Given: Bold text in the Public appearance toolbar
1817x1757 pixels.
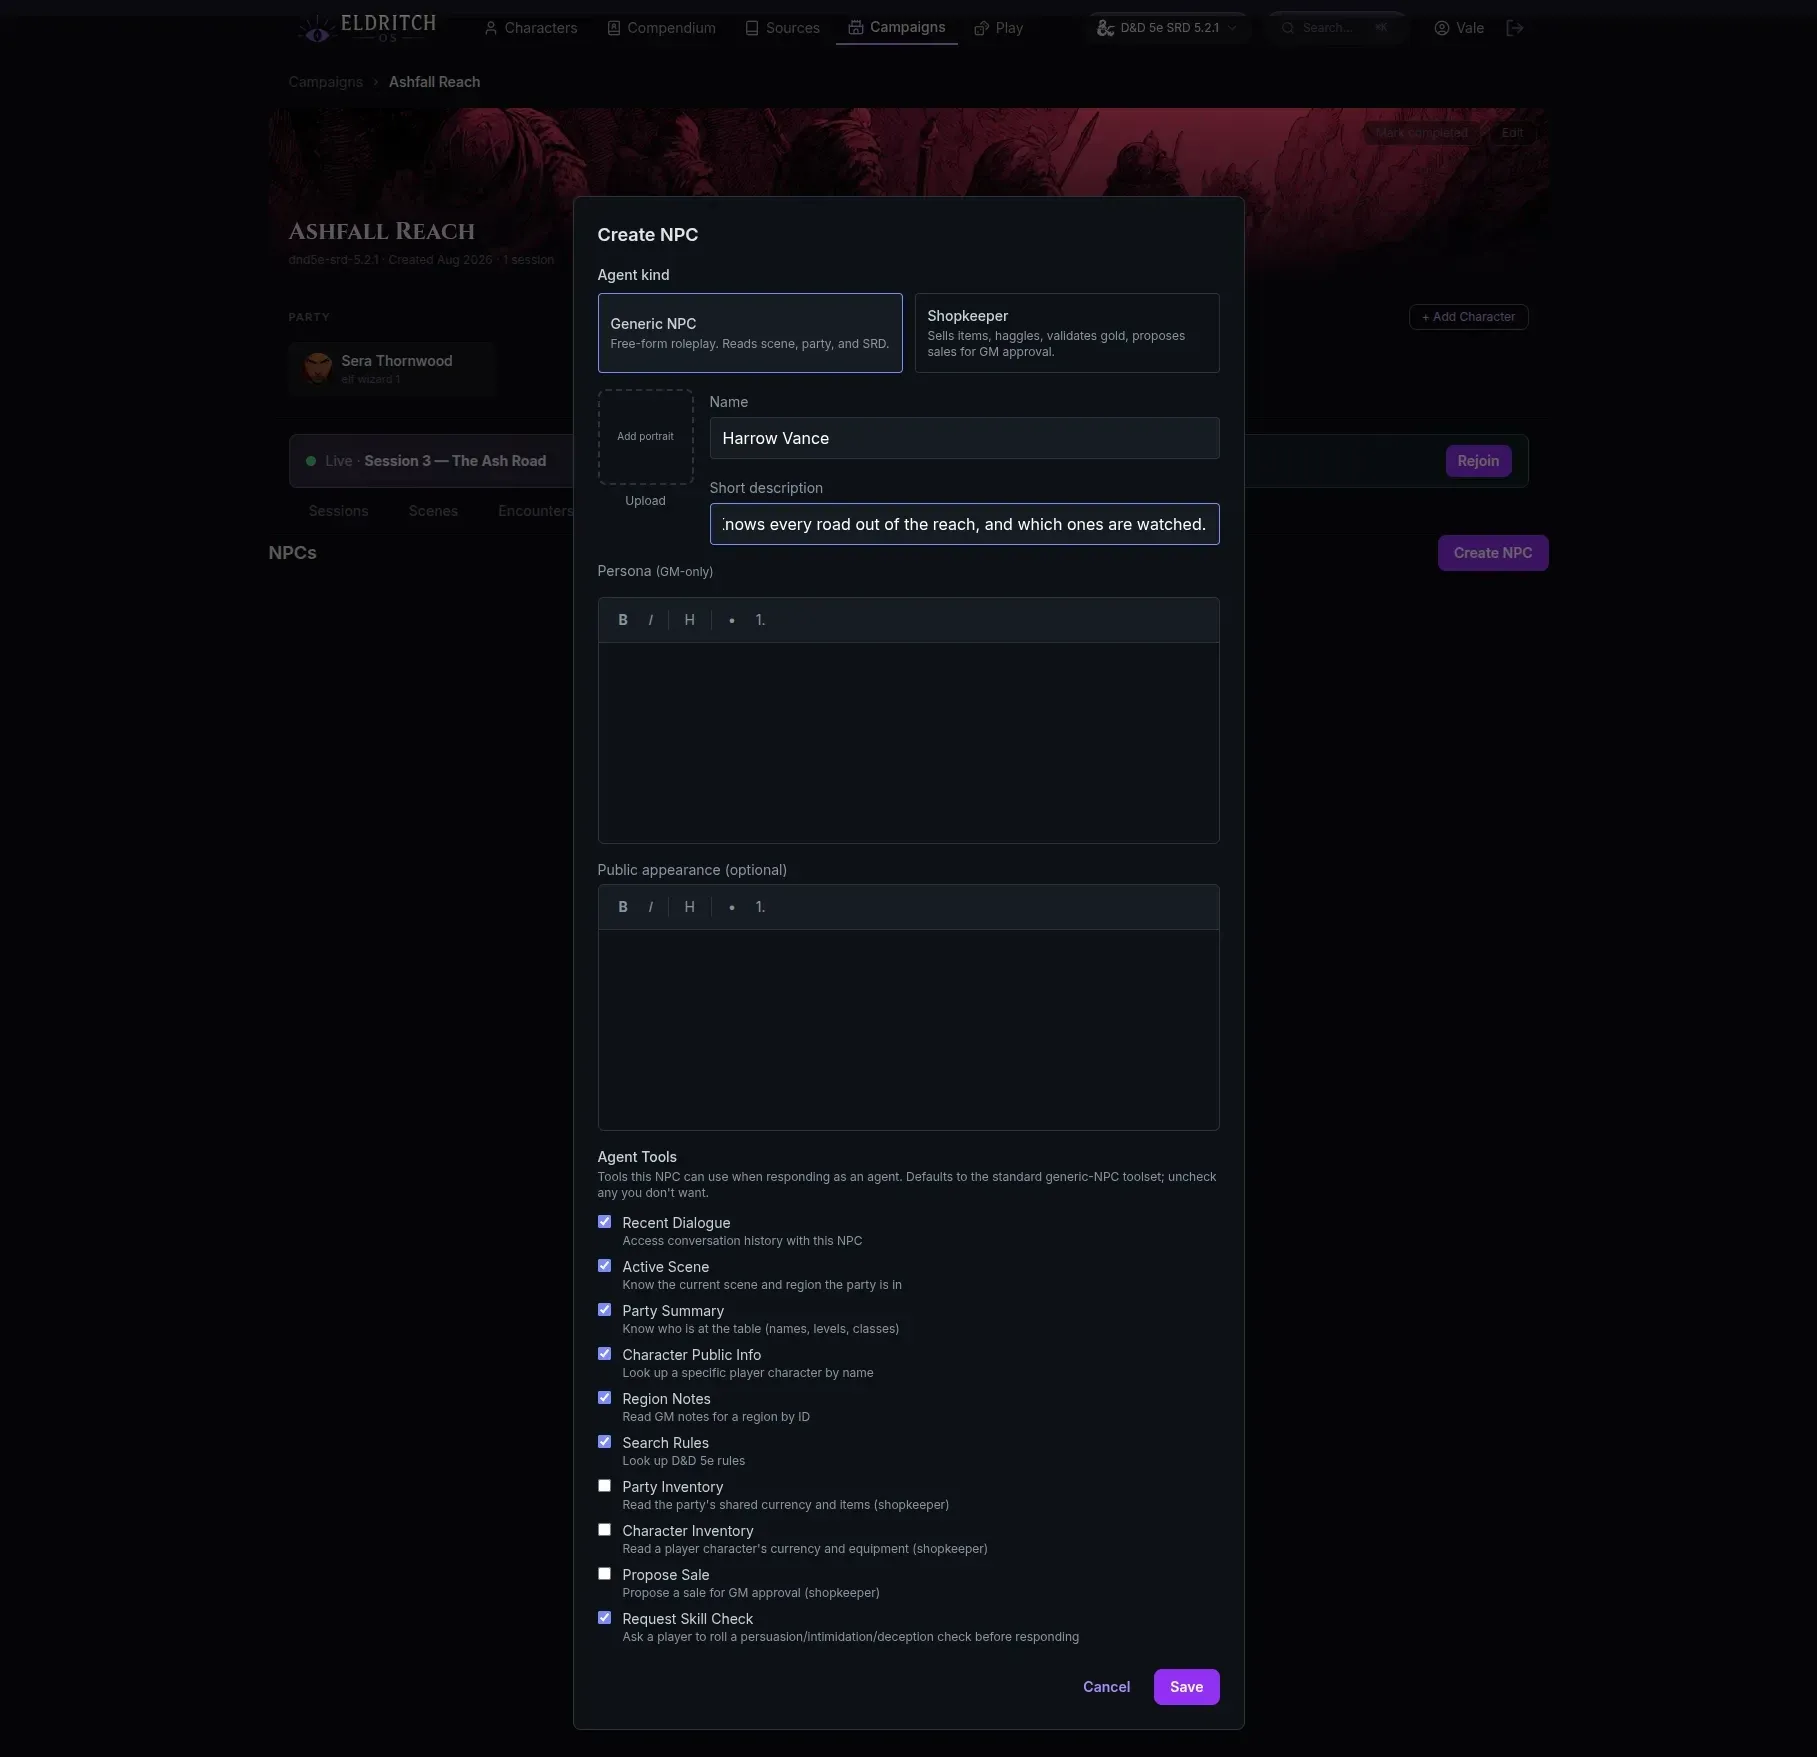Looking at the screenshot, I should coord(623,907).
